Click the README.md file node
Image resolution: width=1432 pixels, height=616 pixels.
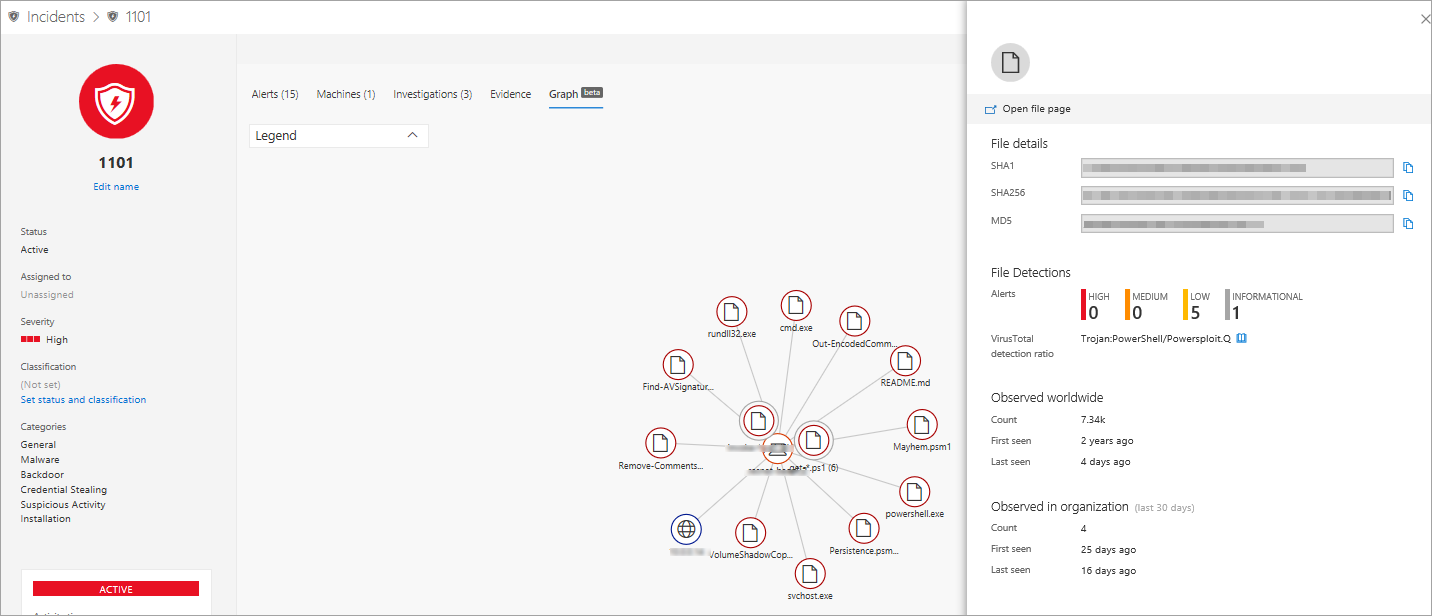pyautogui.click(x=905, y=361)
